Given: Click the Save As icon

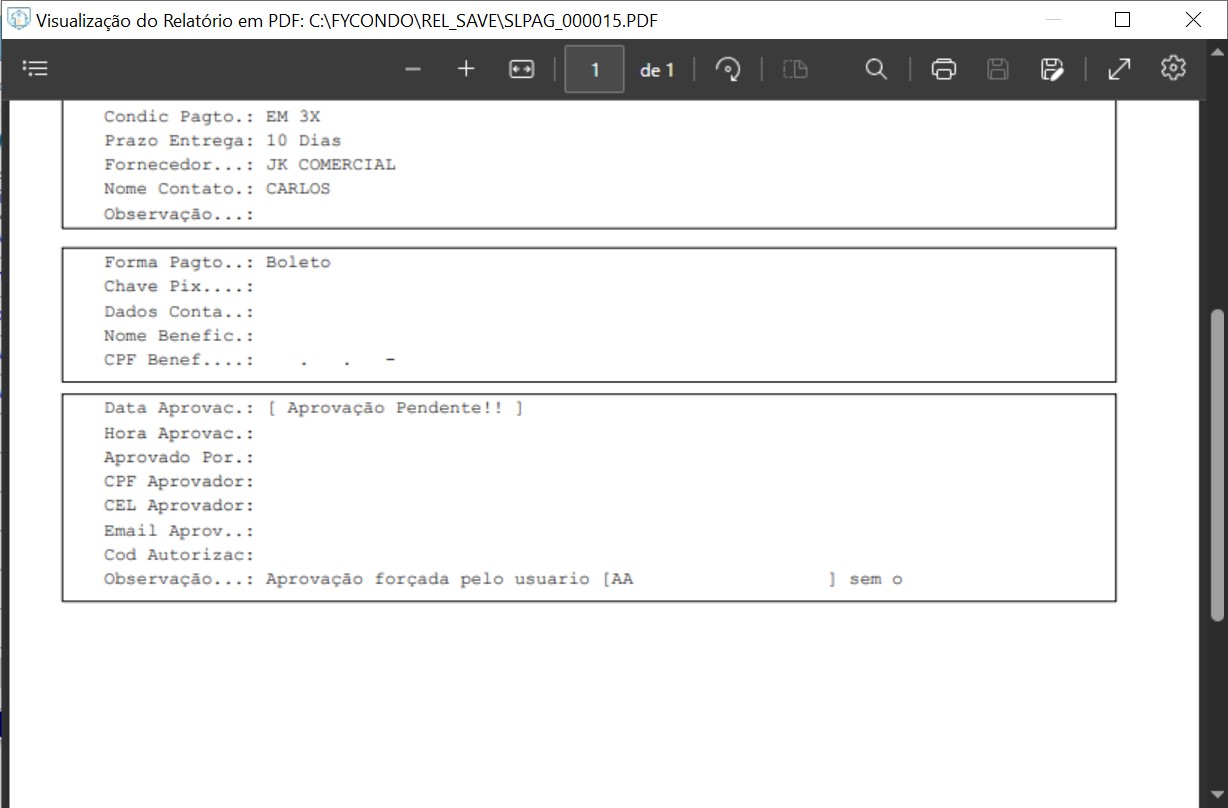Looking at the screenshot, I should tap(1051, 69).
